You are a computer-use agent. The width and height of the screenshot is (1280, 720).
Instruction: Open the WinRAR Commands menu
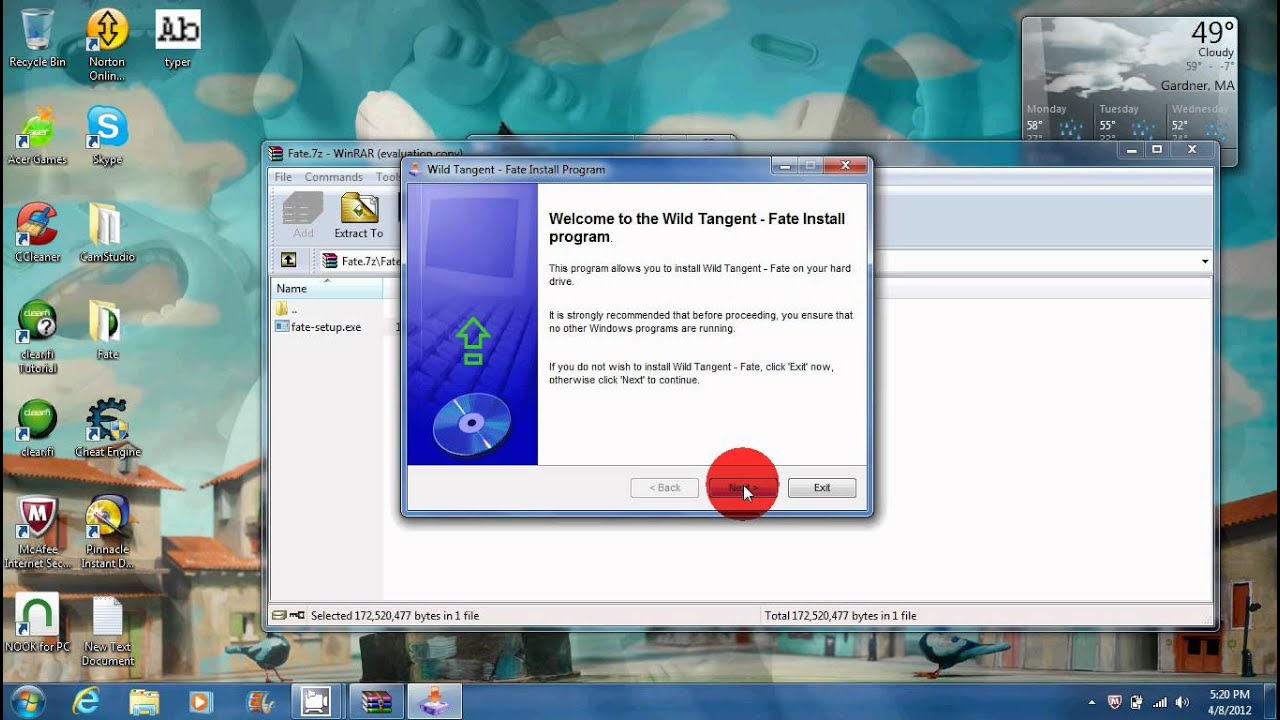(x=334, y=177)
